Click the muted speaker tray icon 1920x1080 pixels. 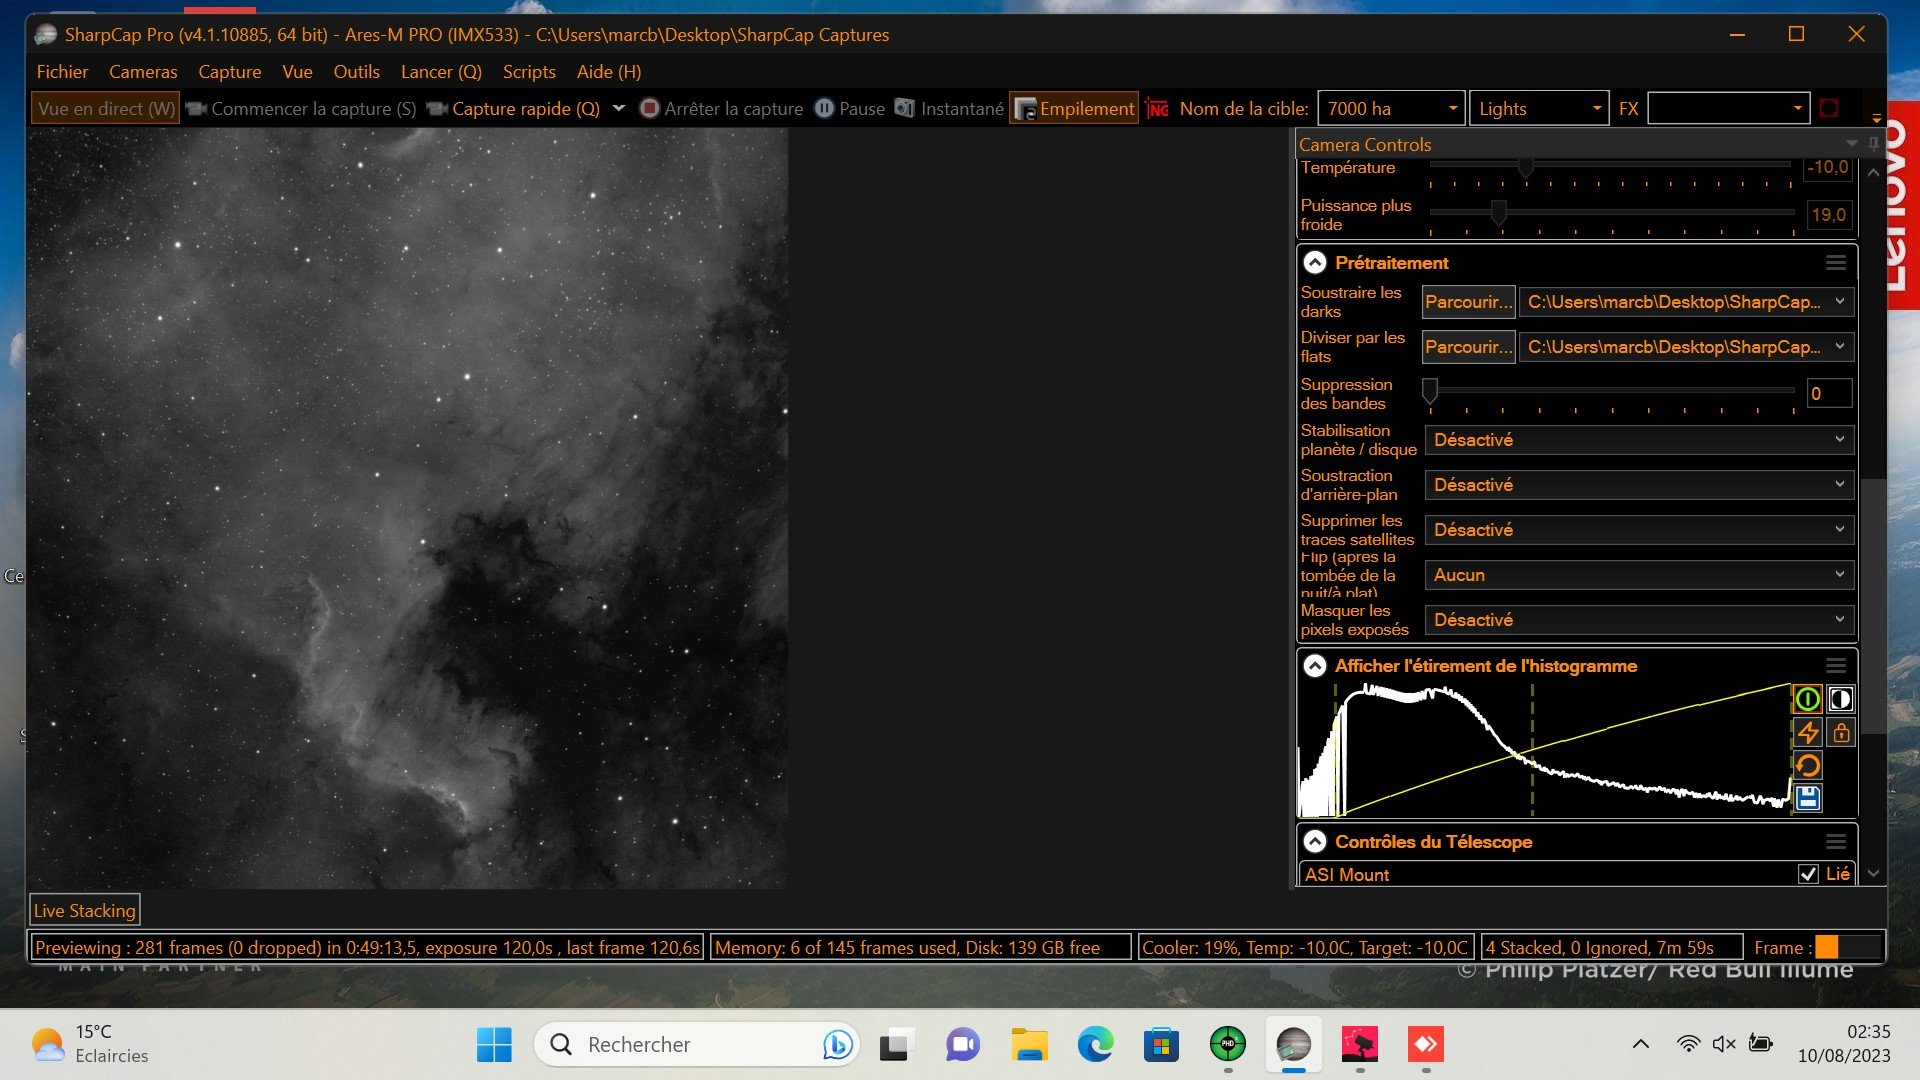point(1723,1044)
